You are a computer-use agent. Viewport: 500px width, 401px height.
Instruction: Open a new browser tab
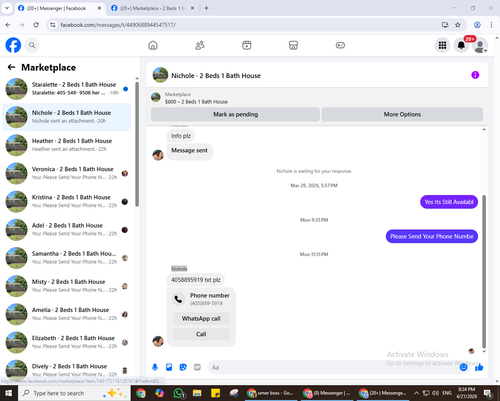coord(206,8)
